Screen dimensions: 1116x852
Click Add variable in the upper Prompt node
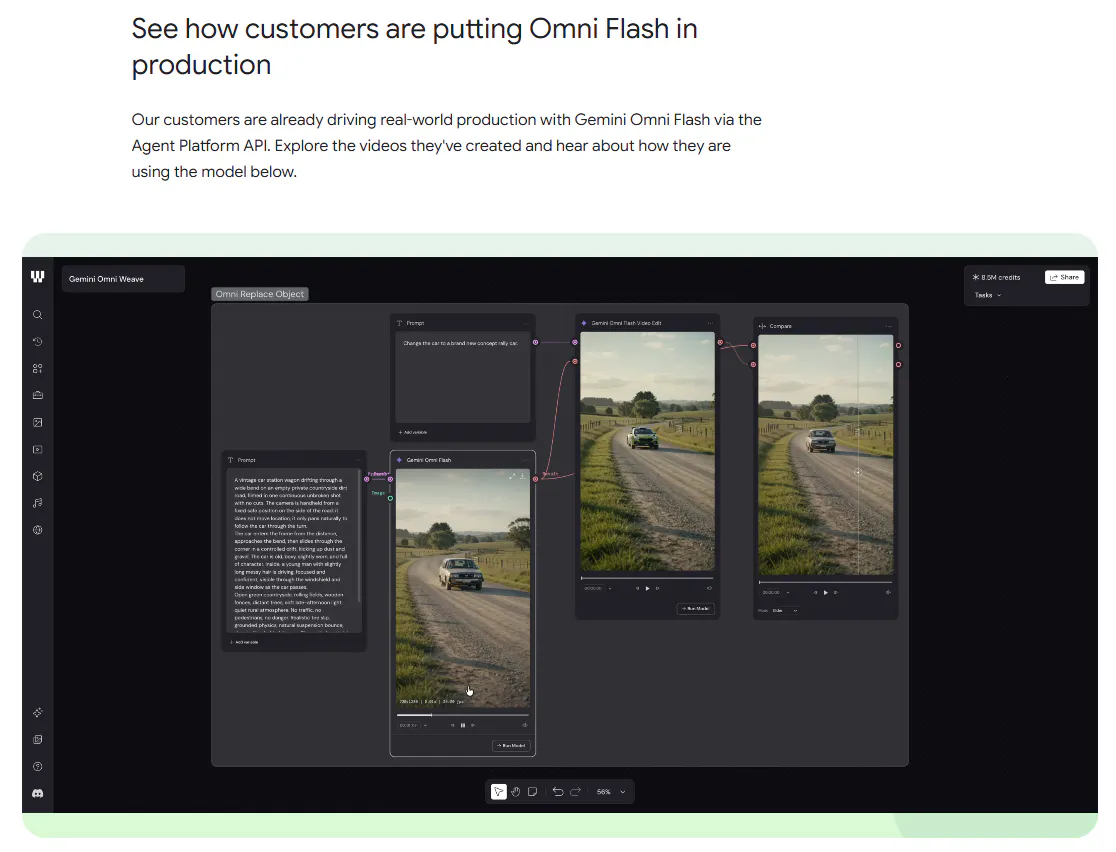pos(413,432)
